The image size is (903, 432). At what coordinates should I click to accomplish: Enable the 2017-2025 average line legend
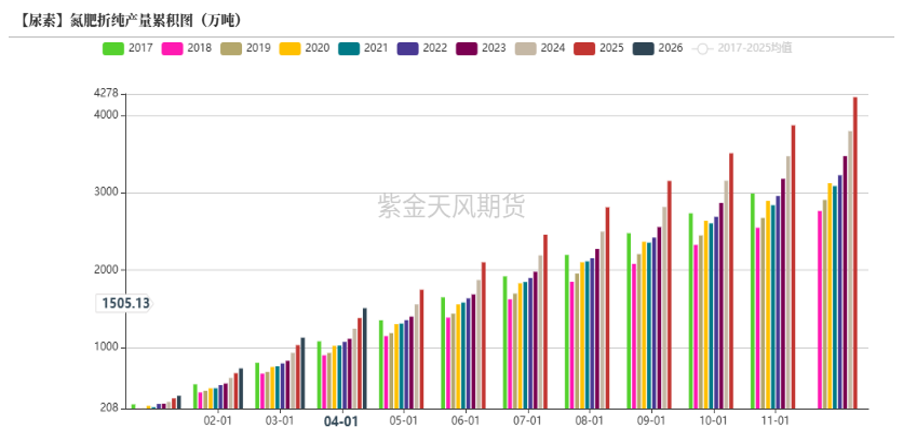742,48
